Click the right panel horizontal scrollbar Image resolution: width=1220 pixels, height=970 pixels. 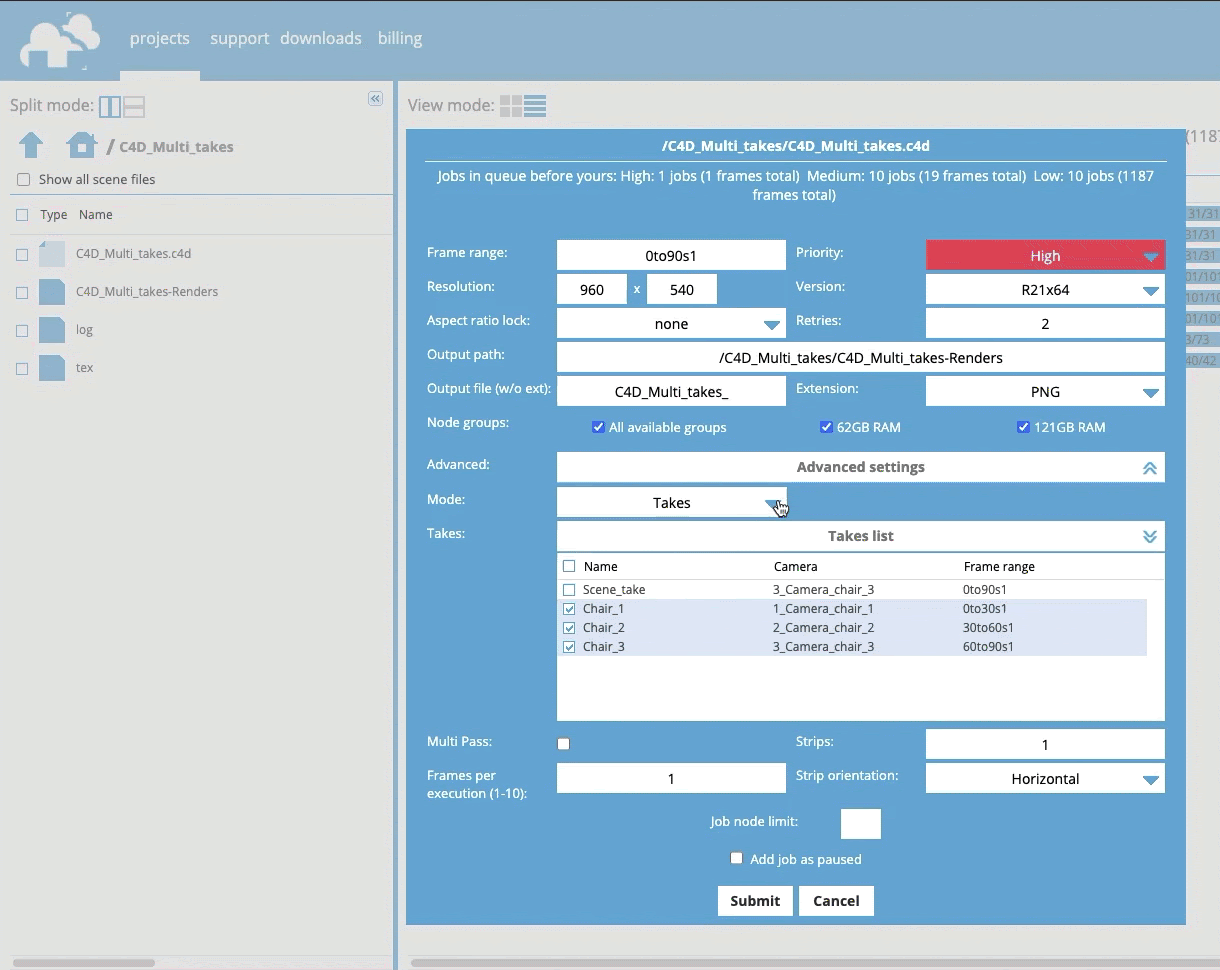click(815, 963)
